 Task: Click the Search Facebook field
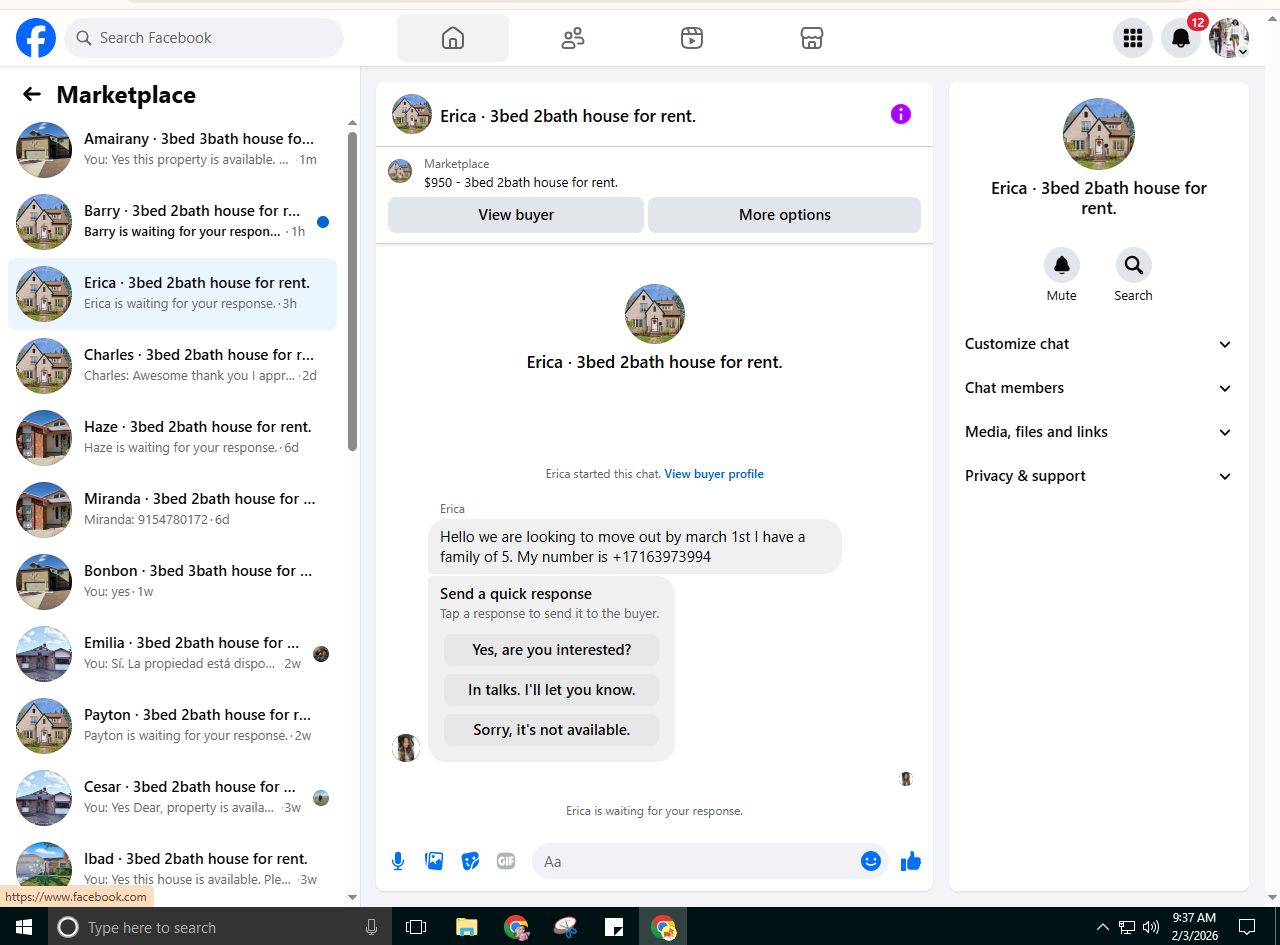204,38
